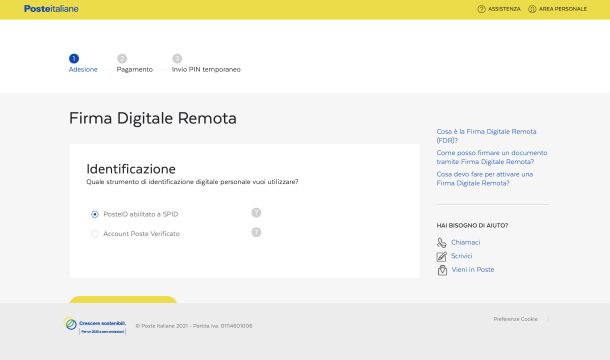
Task: Click the Assistenza question mark icon
Action: [x=481, y=9]
